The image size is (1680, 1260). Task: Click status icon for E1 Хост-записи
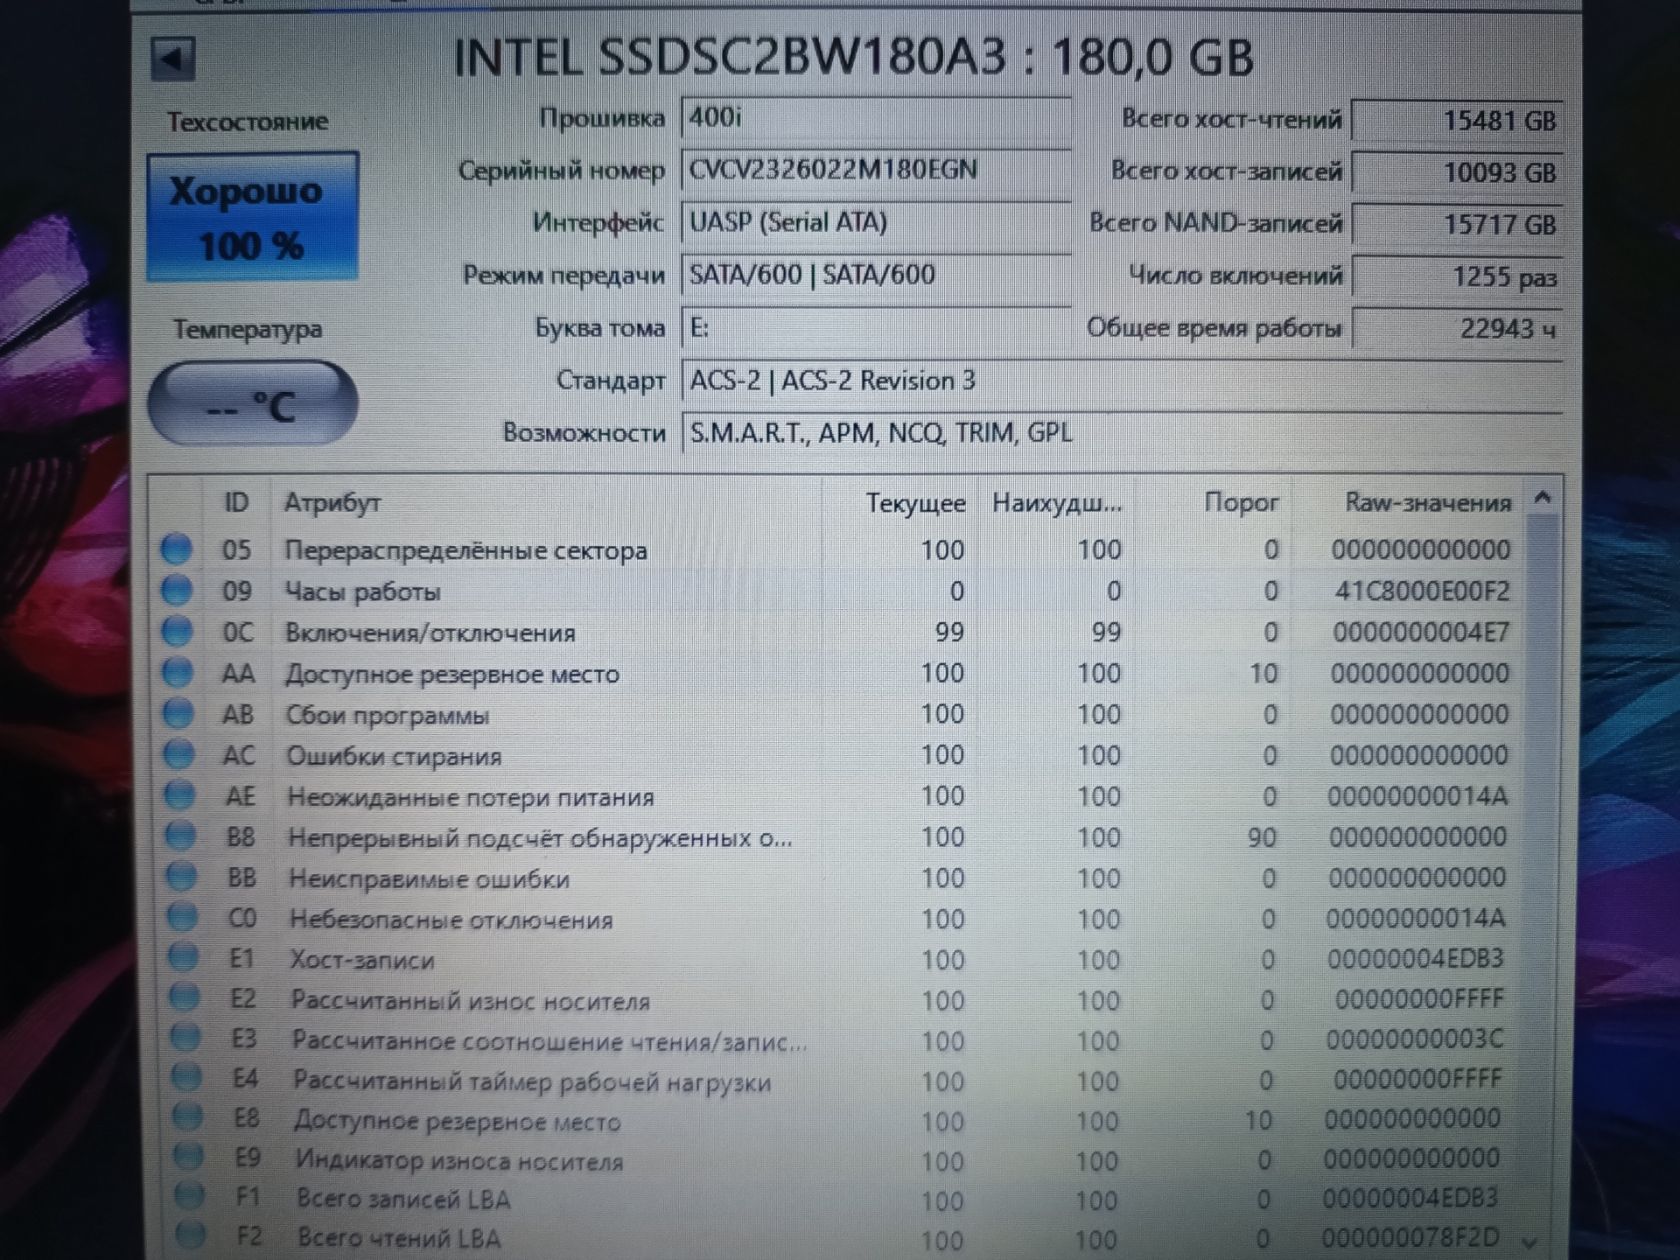pos(184,958)
